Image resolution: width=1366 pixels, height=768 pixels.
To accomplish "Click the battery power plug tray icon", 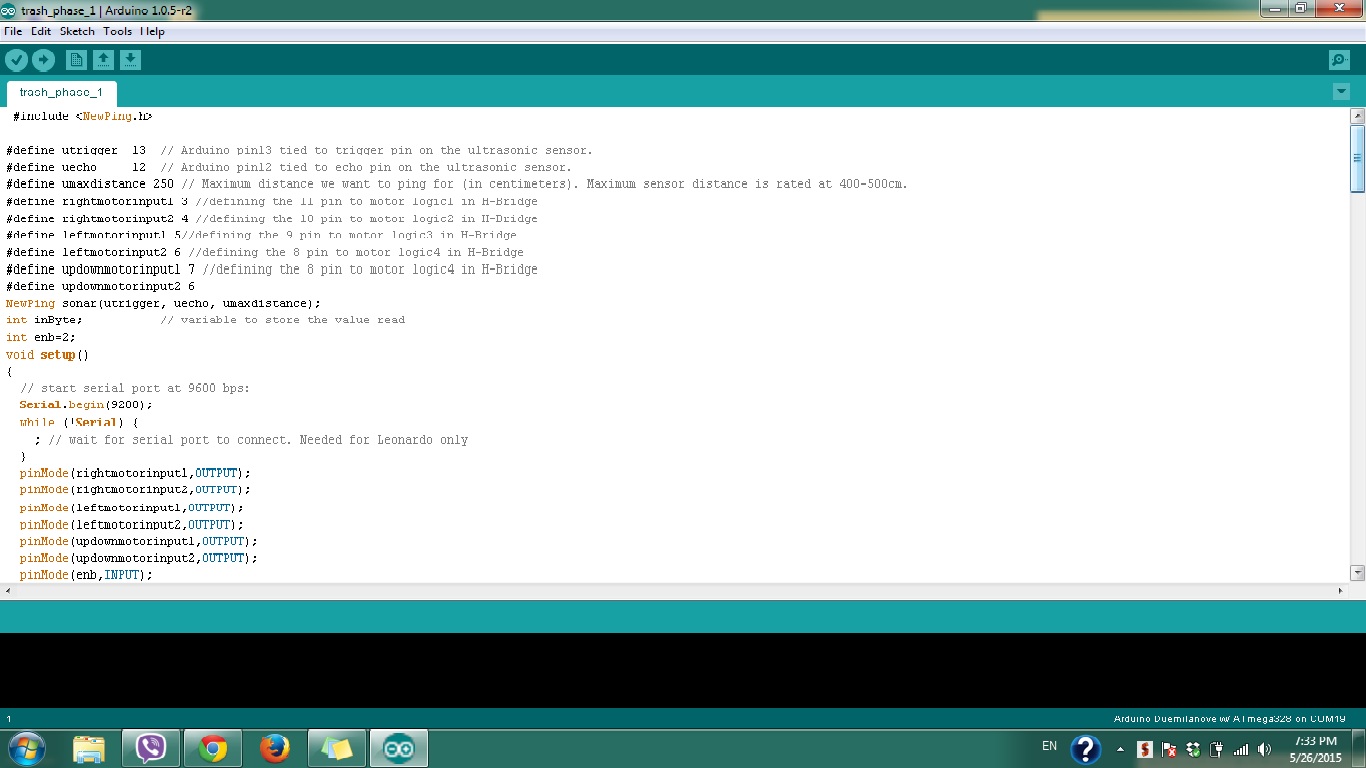I will coord(1217,749).
